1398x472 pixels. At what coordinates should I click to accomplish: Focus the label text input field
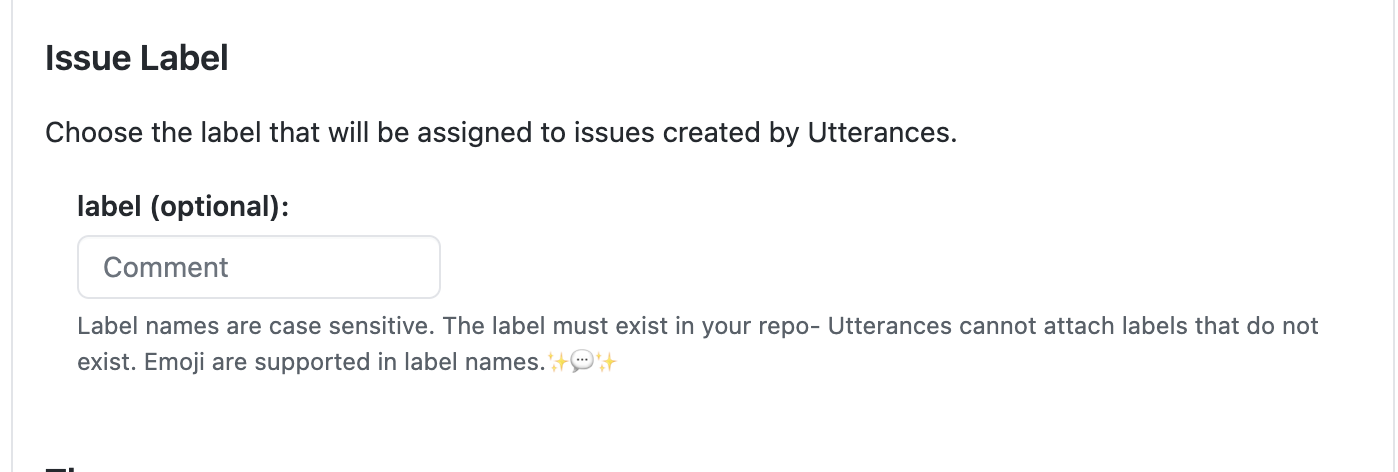pos(258,267)
